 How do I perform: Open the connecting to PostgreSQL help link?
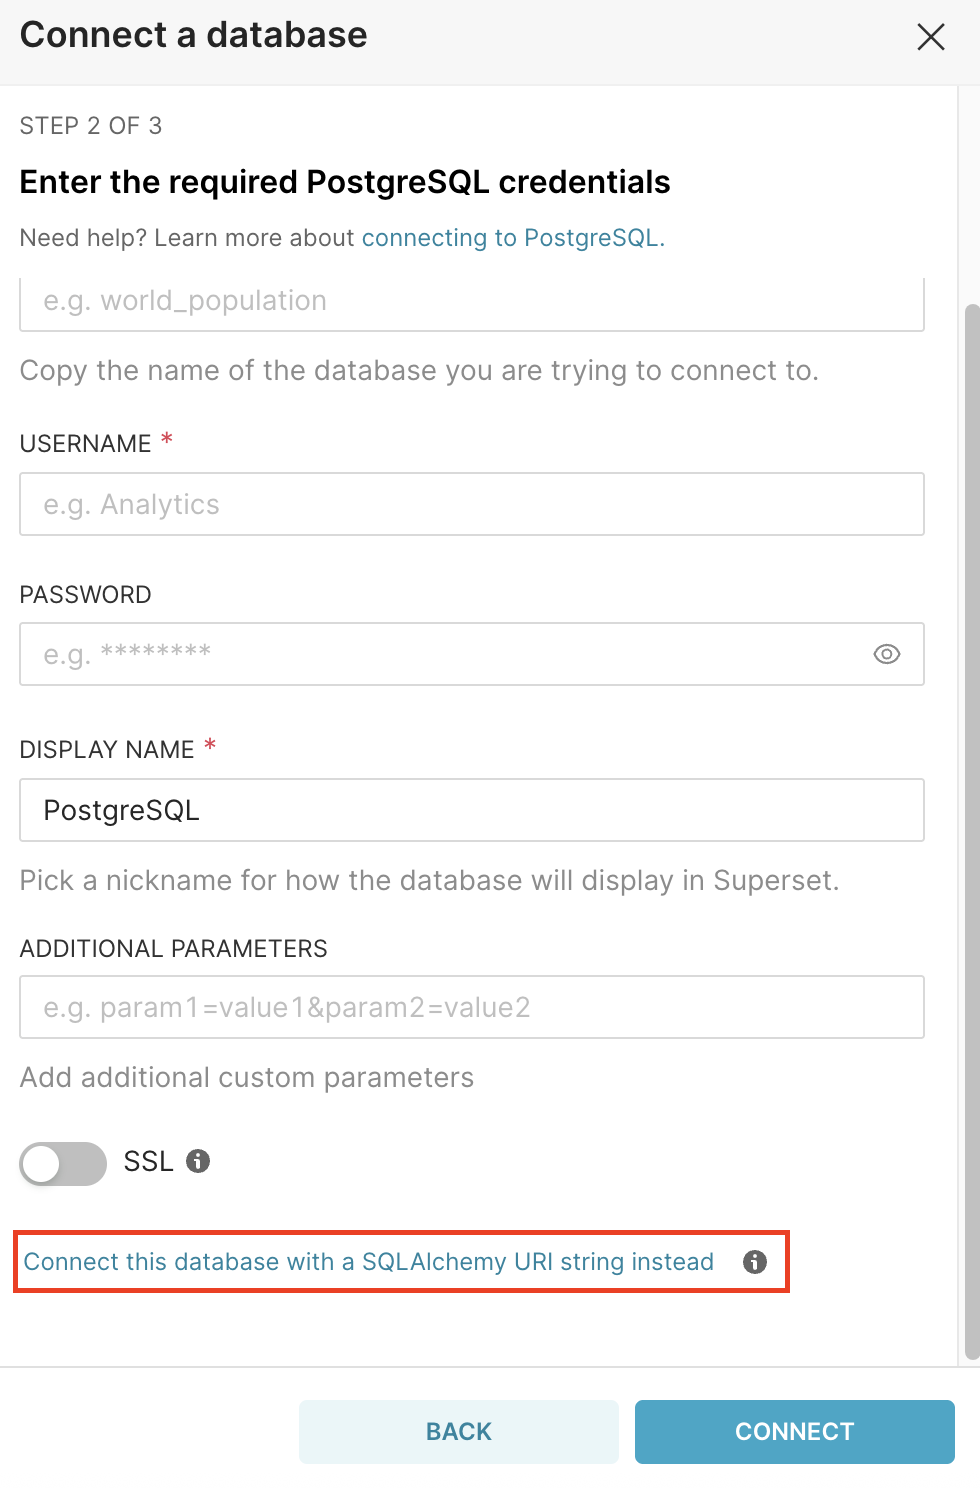click(512, 238)
